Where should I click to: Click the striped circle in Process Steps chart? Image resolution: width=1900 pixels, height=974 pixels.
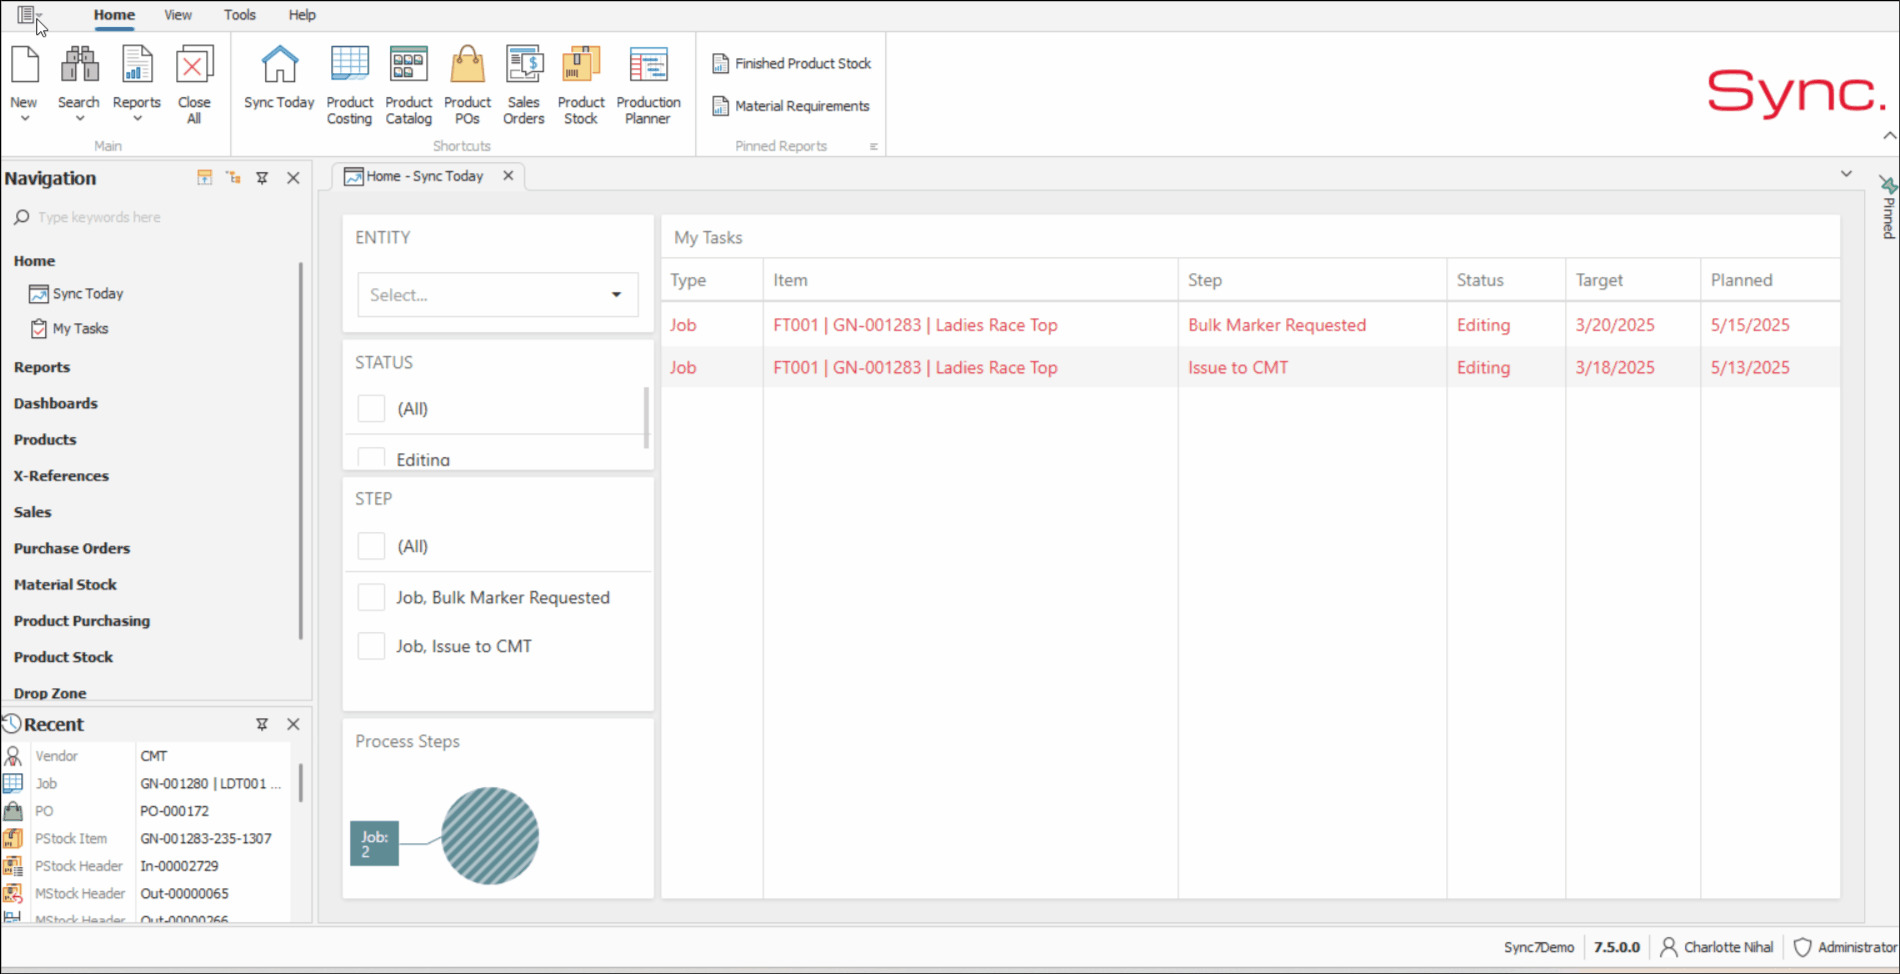490,836
